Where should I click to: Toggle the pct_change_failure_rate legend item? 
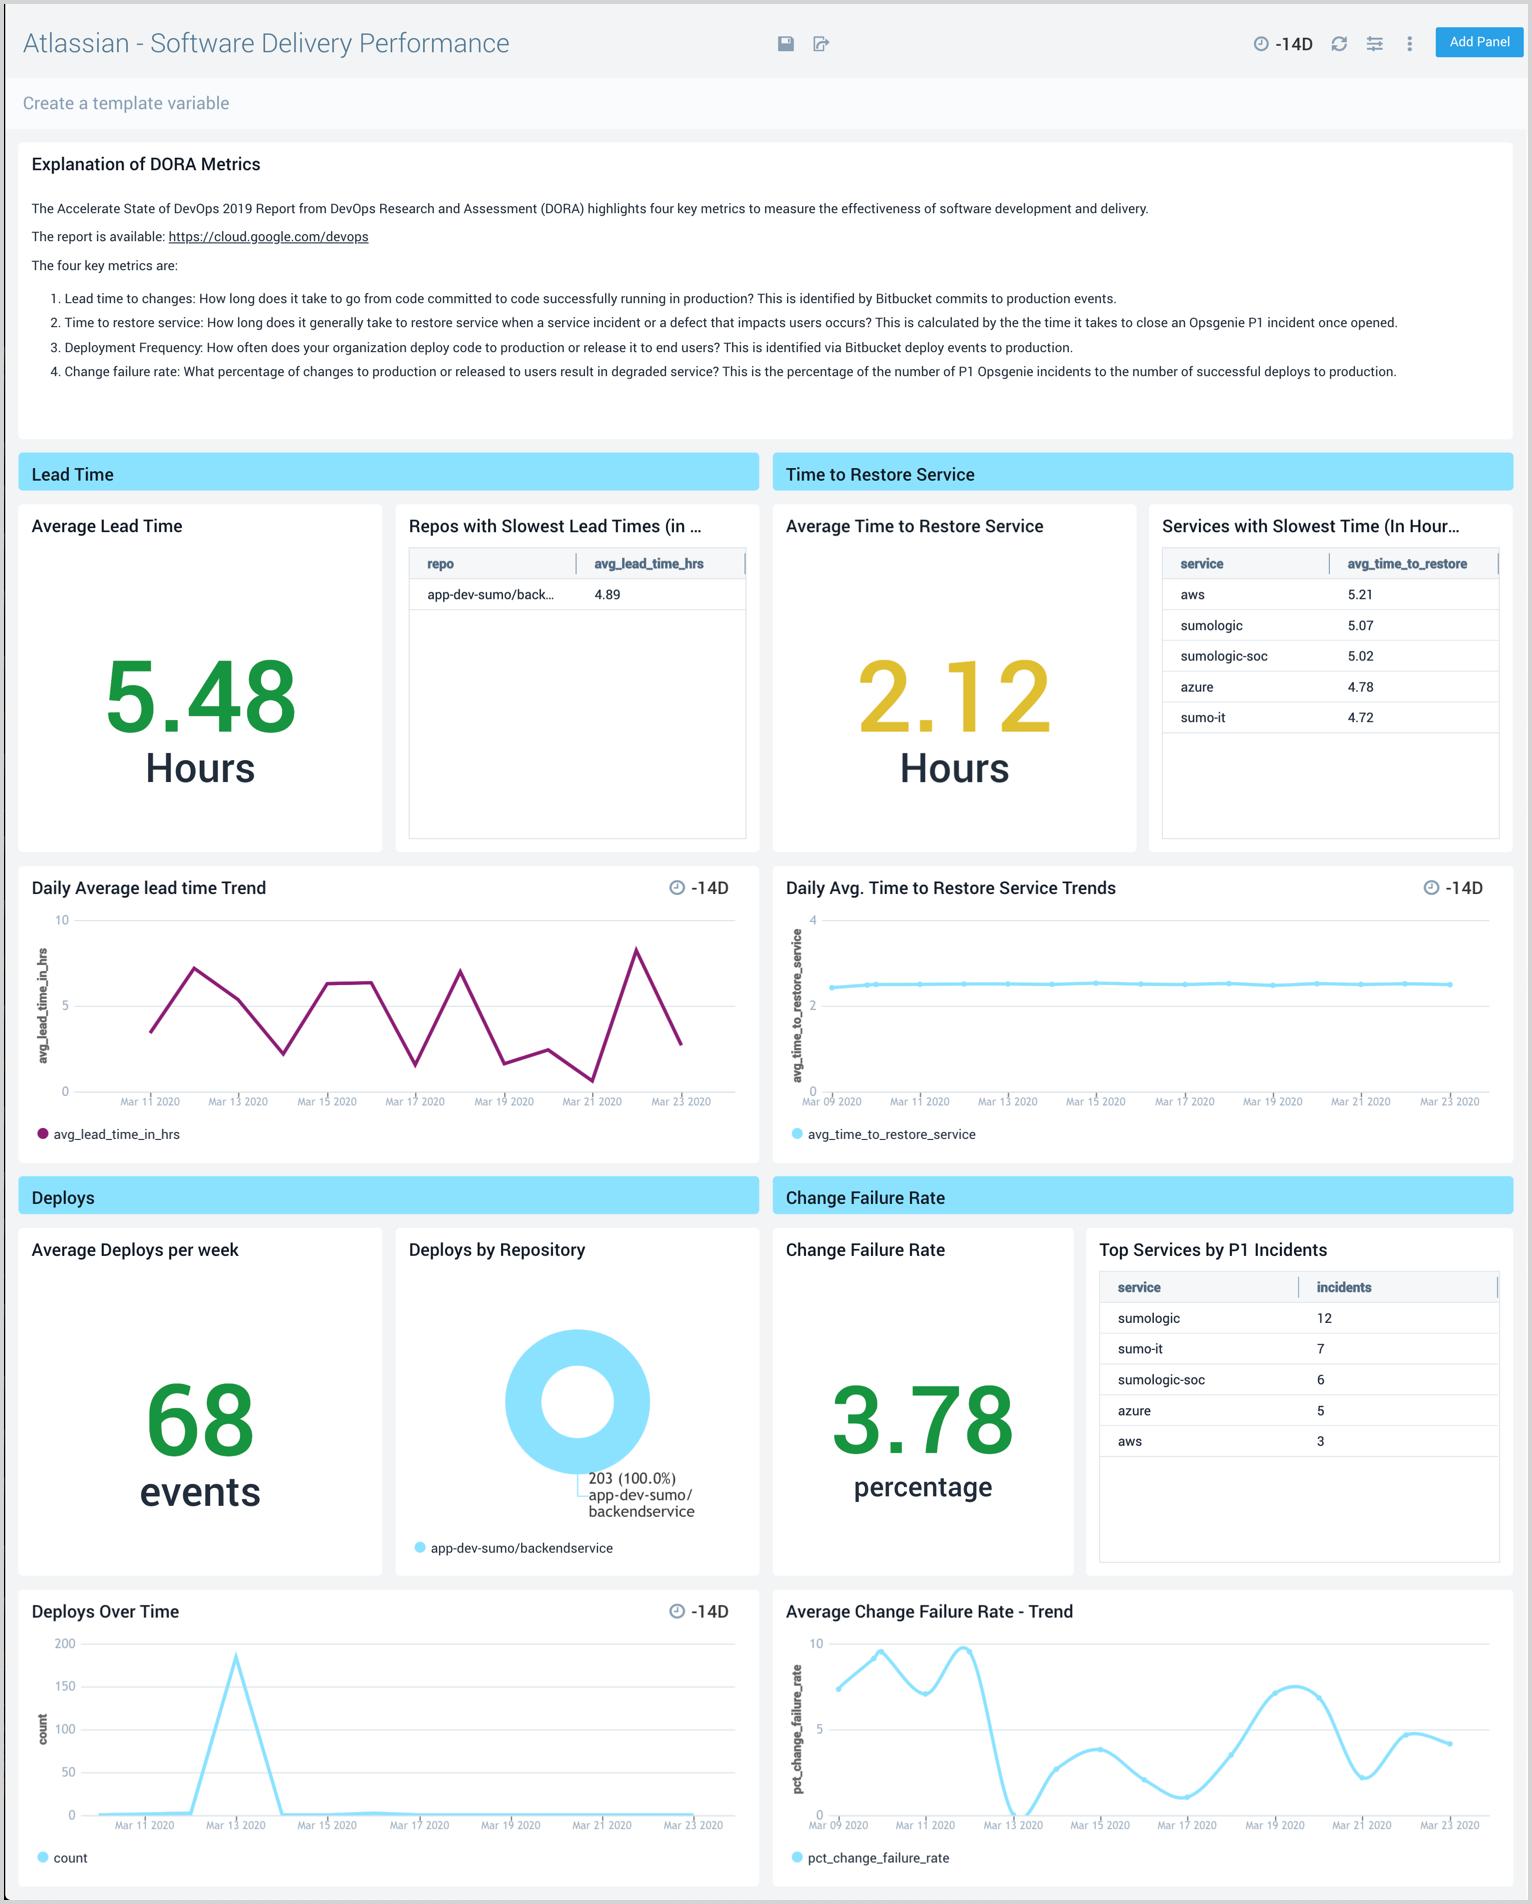point(870,1858)
